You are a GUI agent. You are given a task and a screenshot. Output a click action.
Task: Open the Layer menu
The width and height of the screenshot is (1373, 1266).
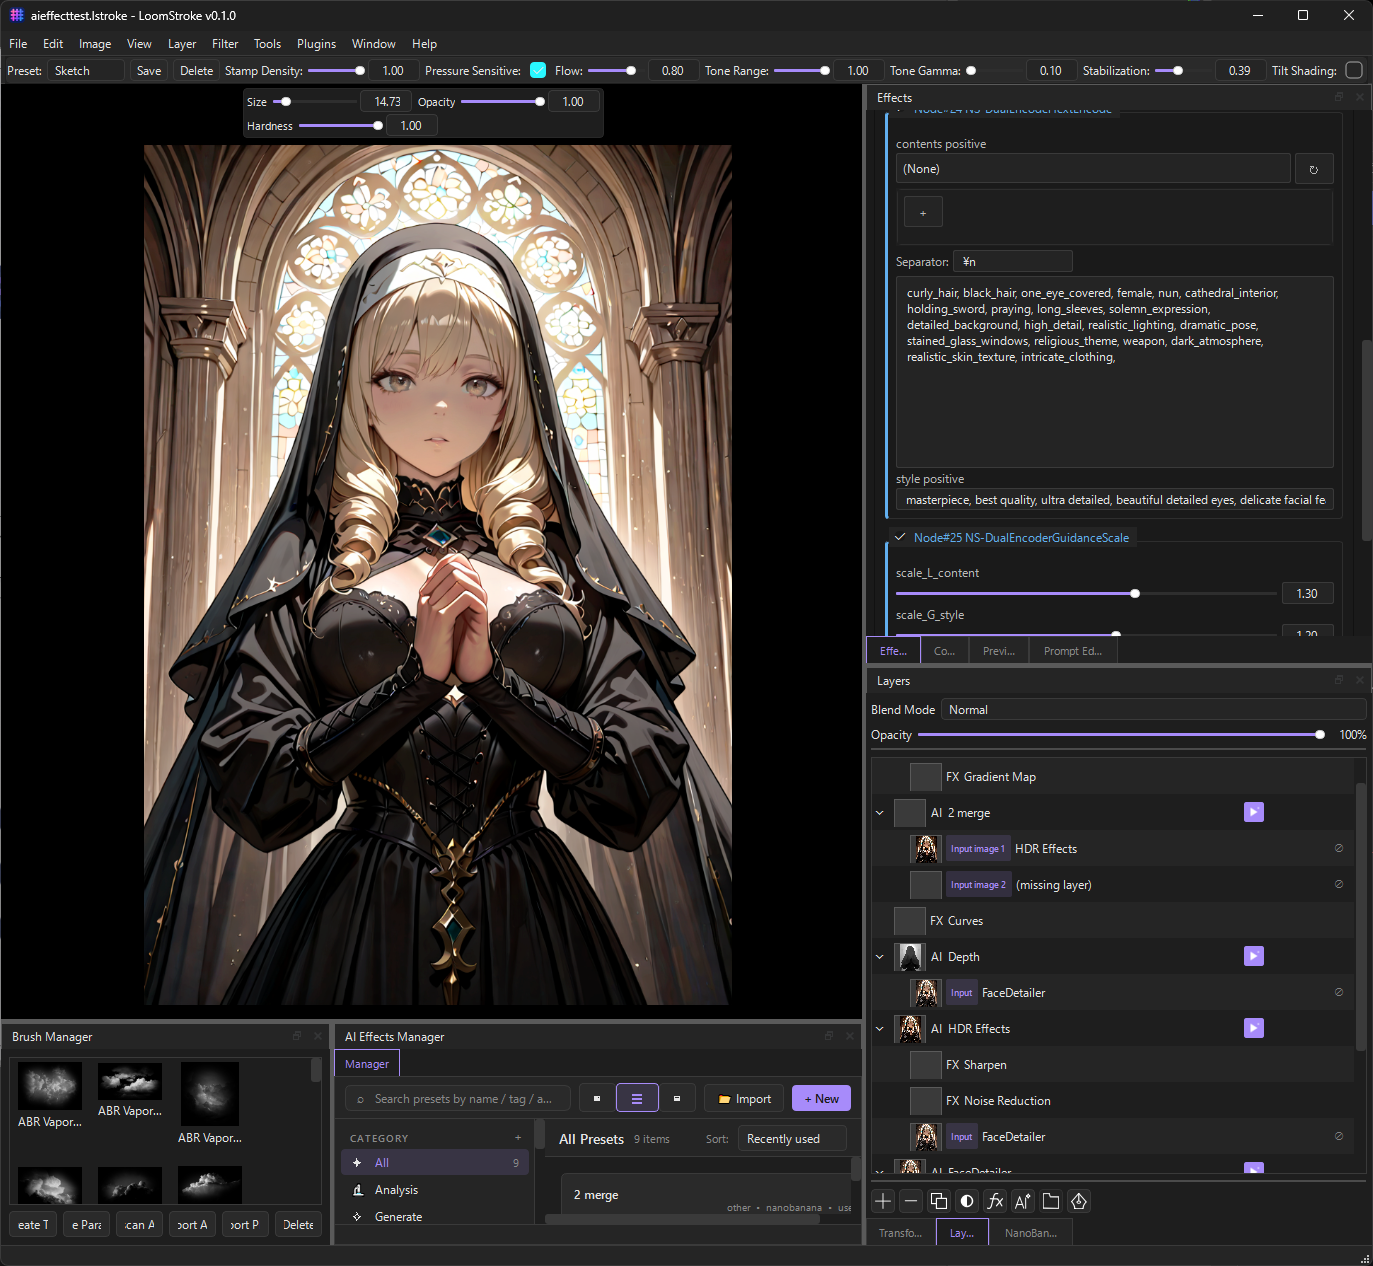click(182, 43)
